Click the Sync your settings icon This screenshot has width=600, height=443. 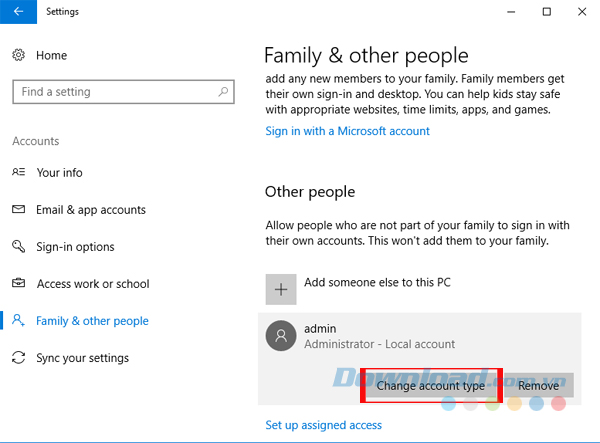pyautogui.click(x=19, y=358)
